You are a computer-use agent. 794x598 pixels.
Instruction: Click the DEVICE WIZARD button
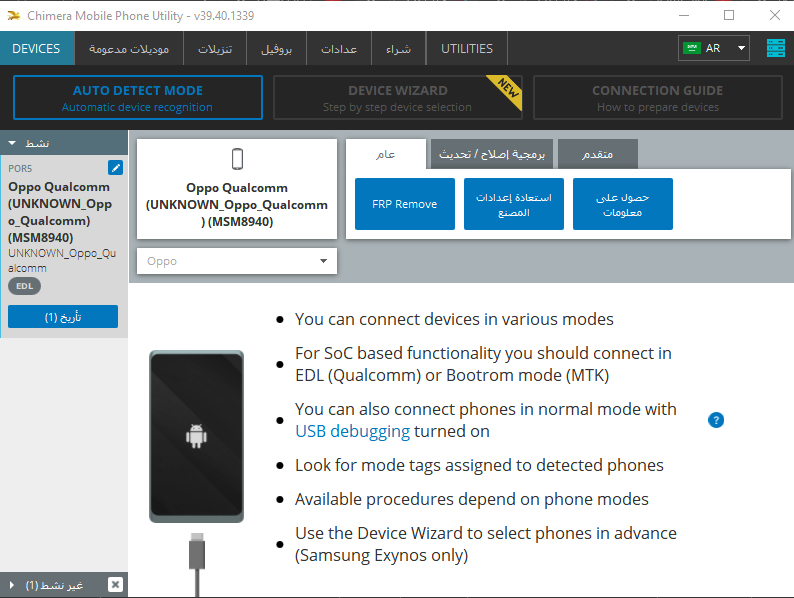pyautogui.click(x=398, y=98)
